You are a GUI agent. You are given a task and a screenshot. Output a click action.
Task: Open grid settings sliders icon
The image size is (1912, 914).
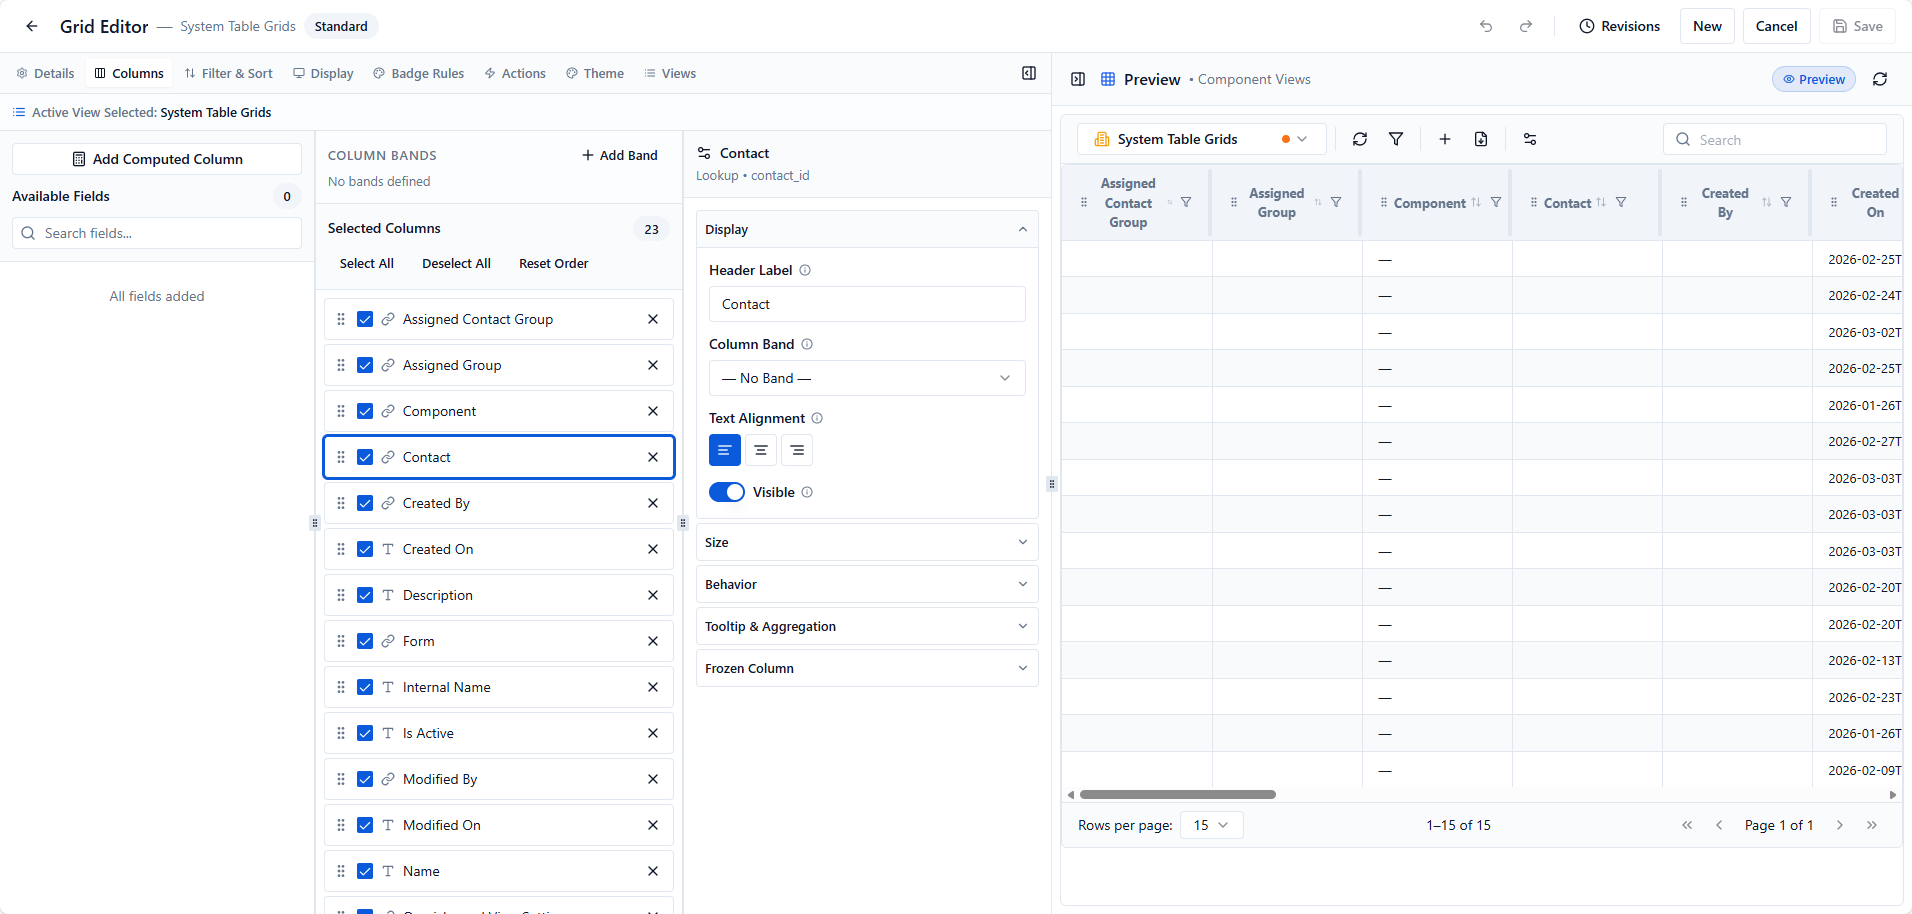(x=1530, y=139)
